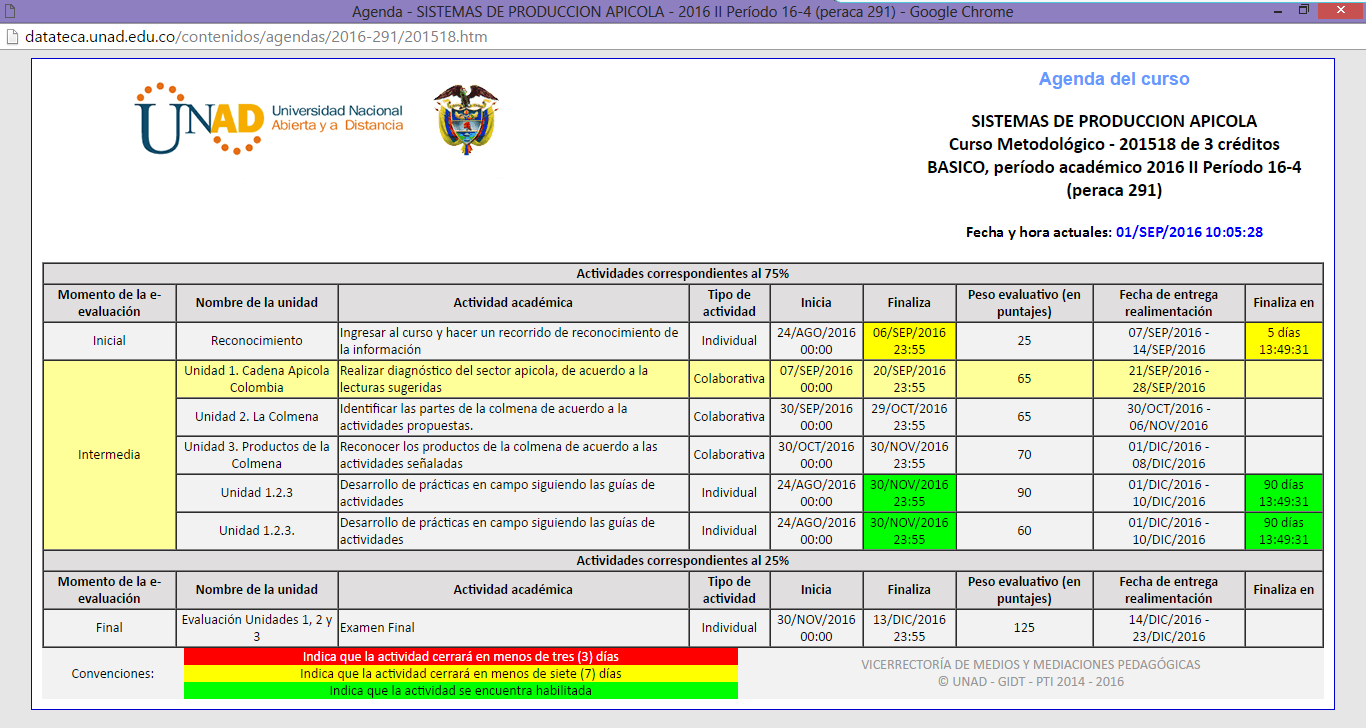Click the green 'actividad habilitada' legend bar
Image resolution: width=1366 pixels, height=728 pixels.
(460, 690)
